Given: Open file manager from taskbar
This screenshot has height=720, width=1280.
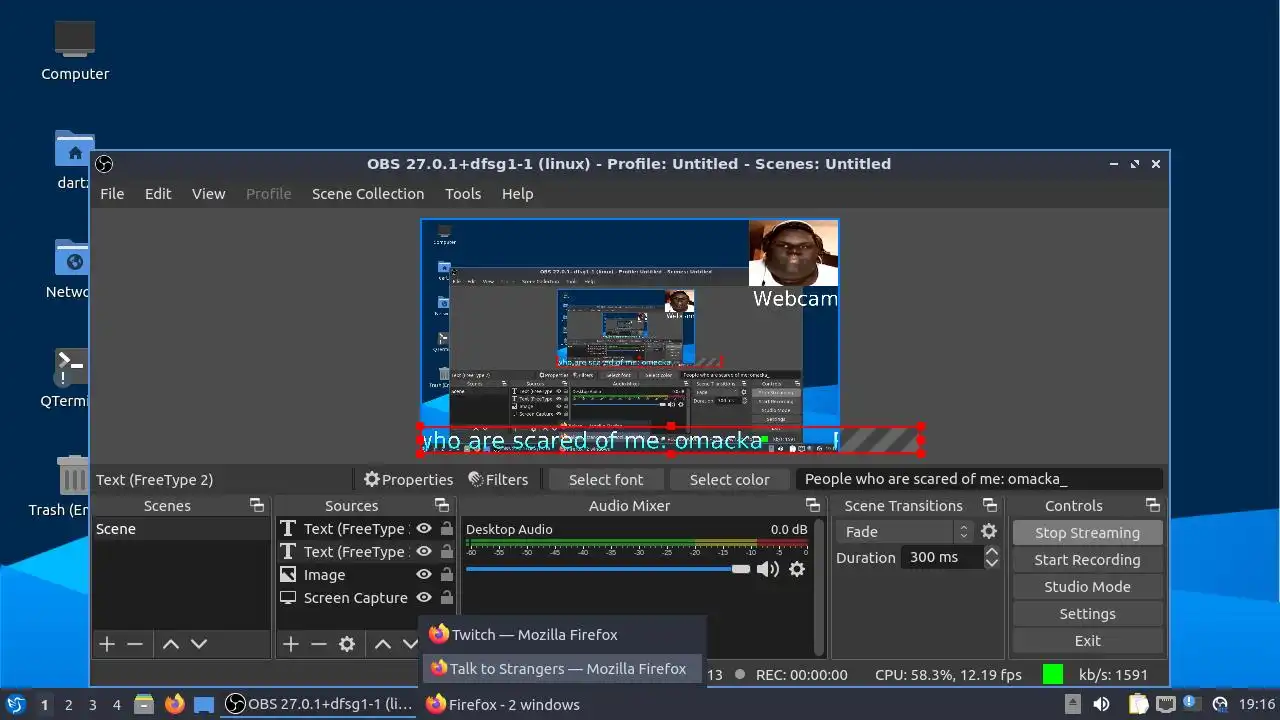Looking at the screenshot, I should pyautogui.click(x=144, y=704).
